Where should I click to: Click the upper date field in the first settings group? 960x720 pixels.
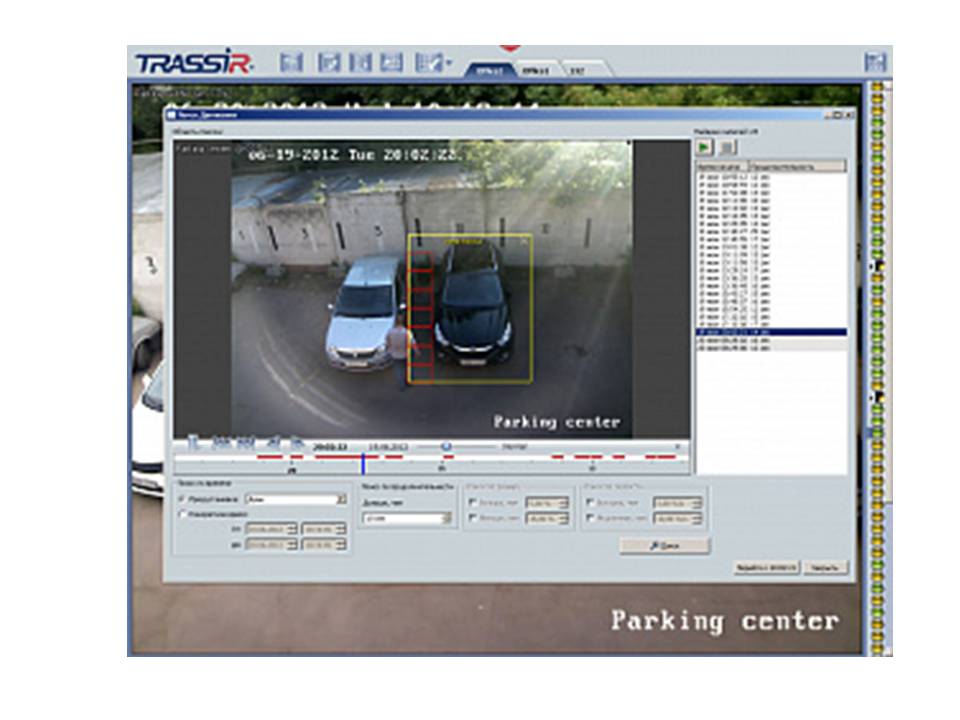(x=271, y=528)
